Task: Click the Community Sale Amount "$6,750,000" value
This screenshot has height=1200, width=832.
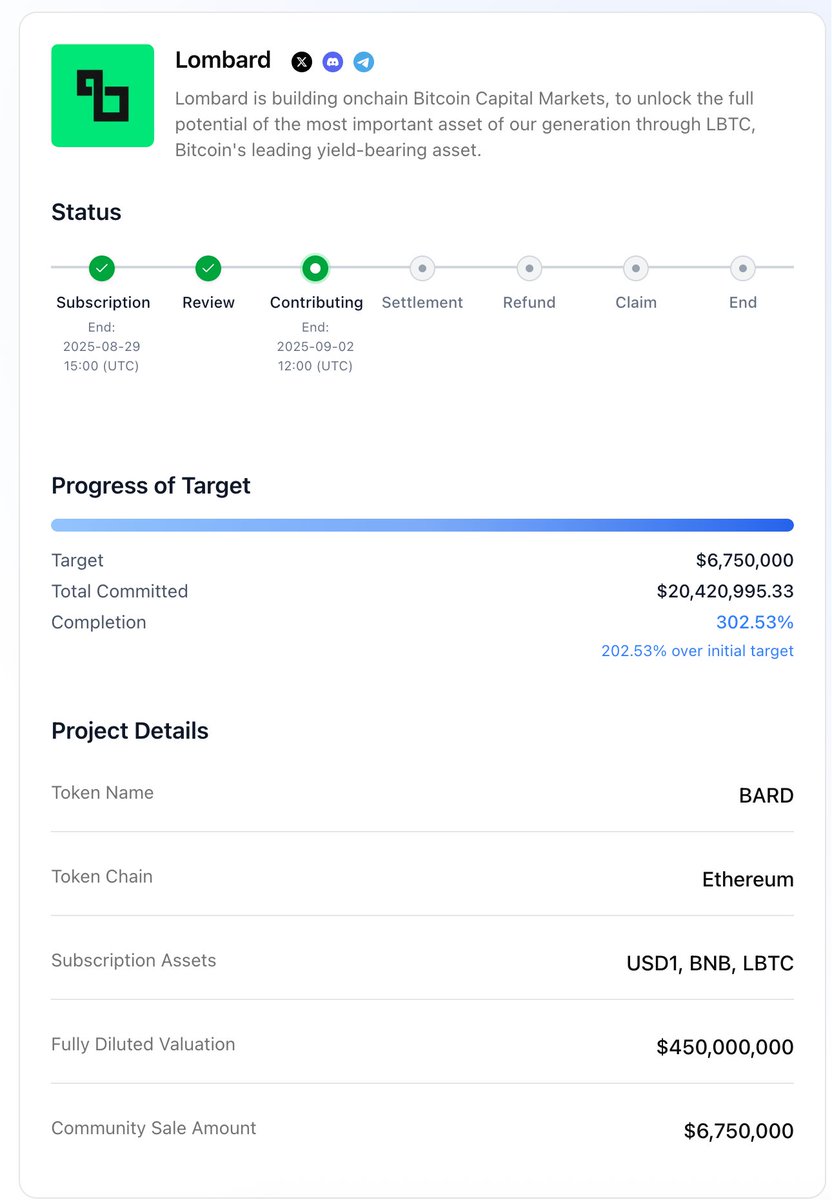Action: tap(739, 1131)
